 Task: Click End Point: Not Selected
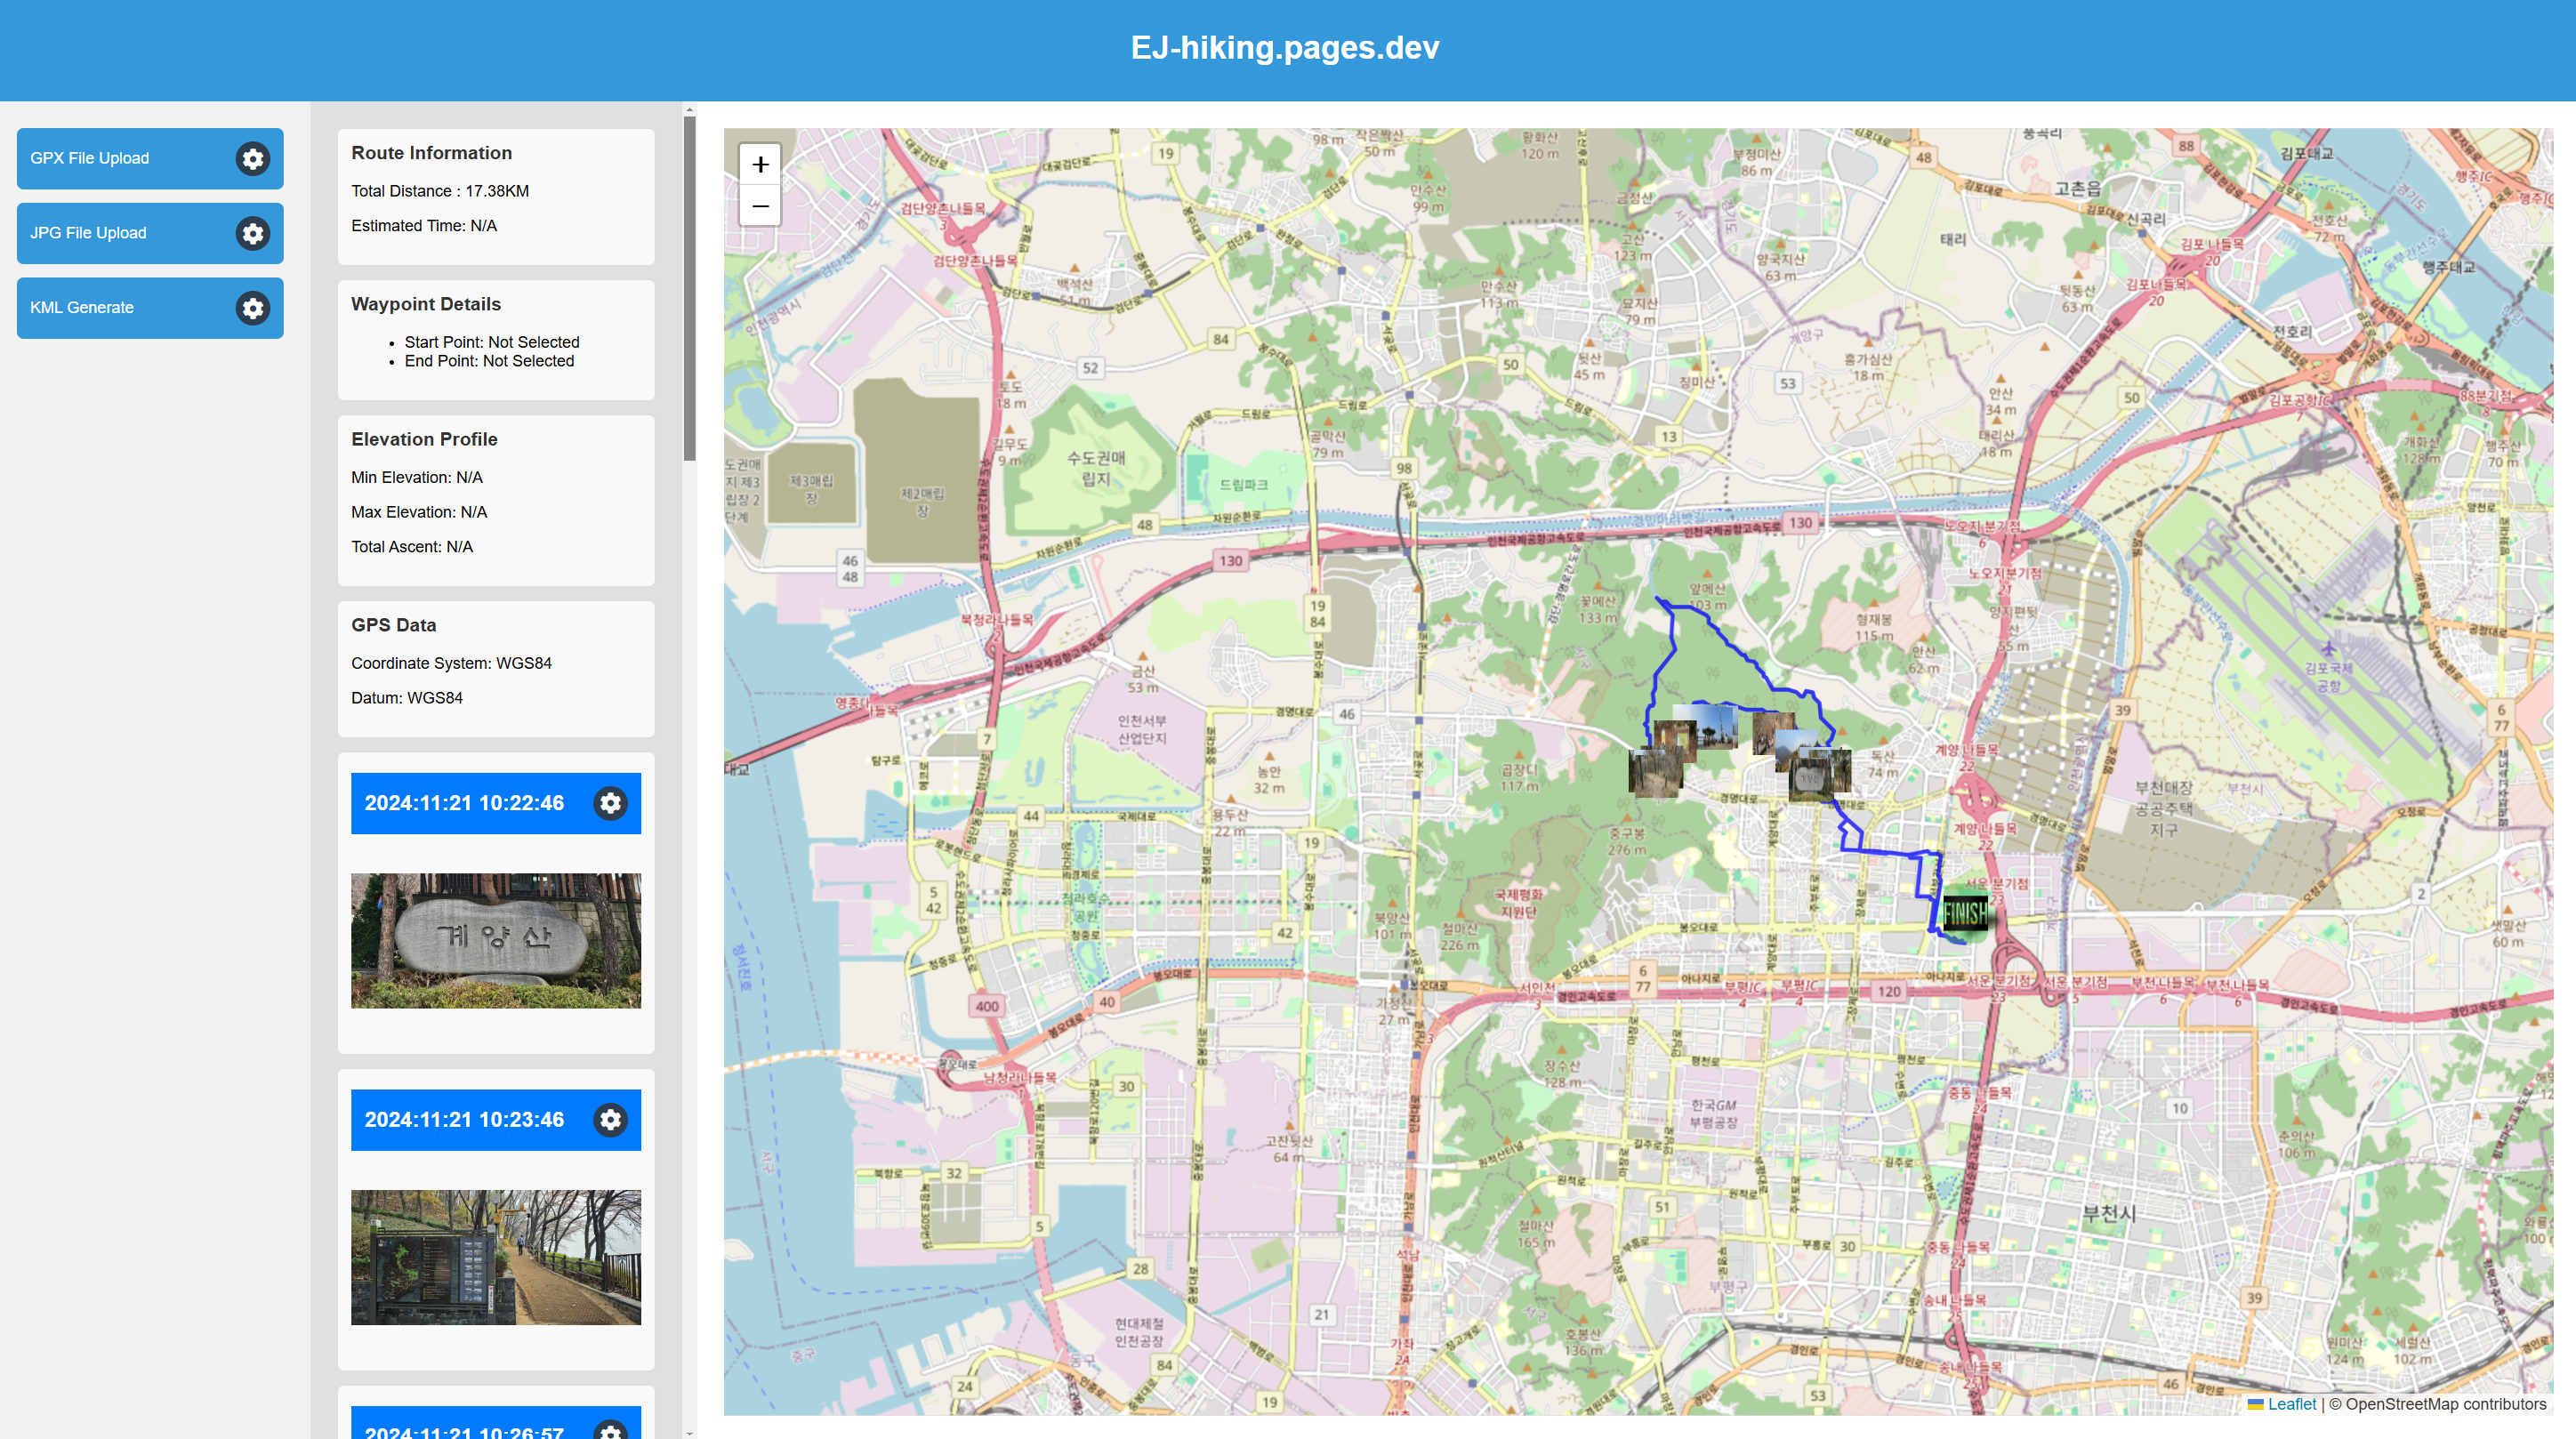[x=489, y=361]
